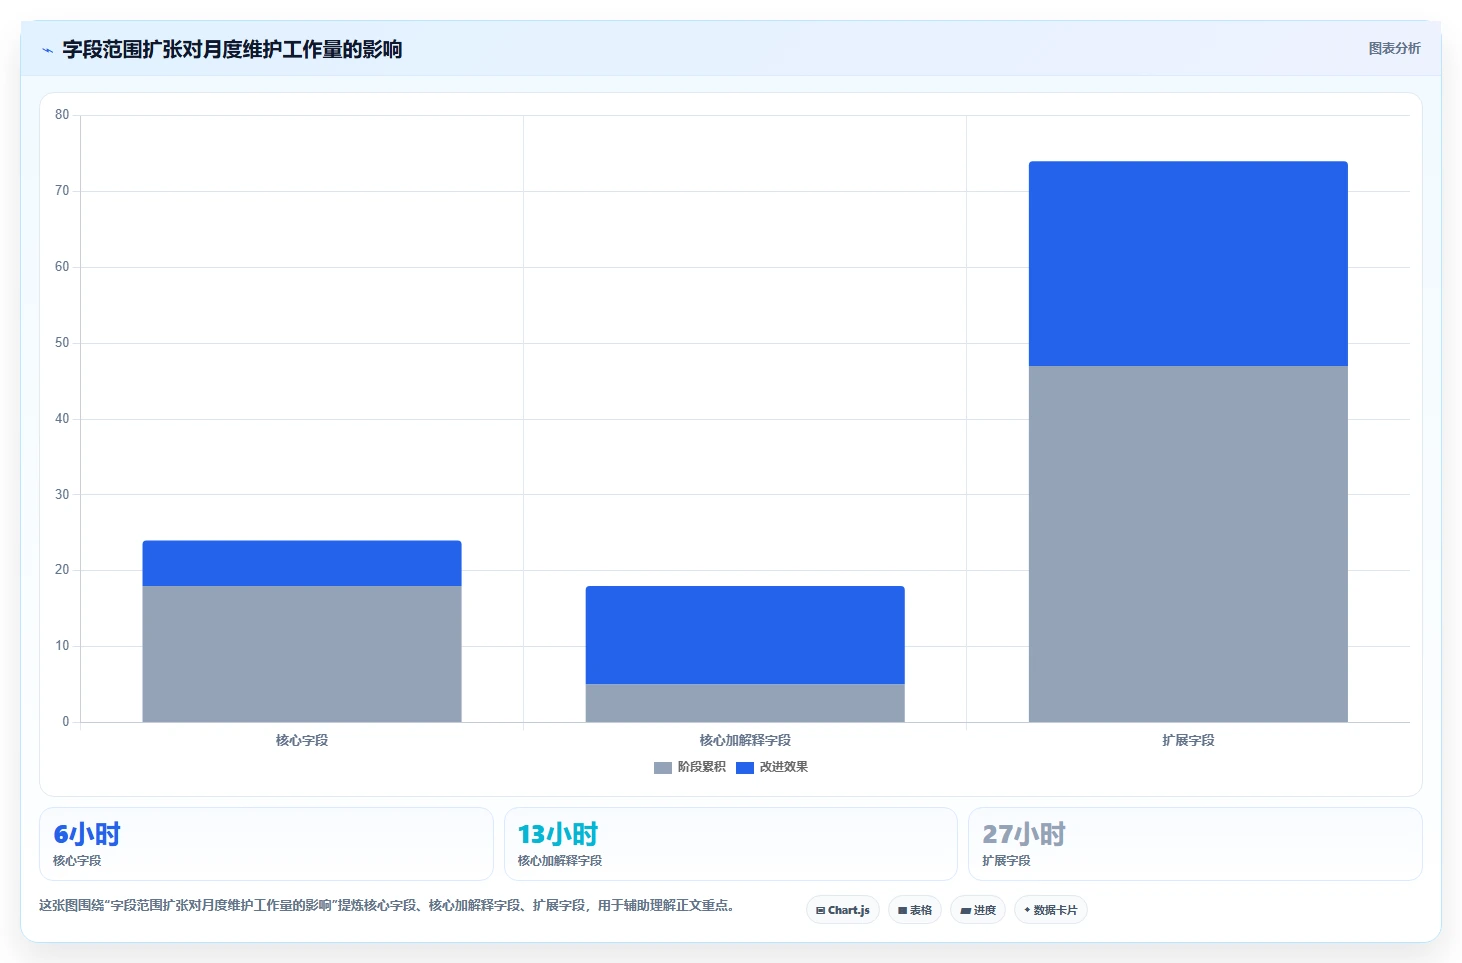Click the 核心加解释字段 x-axis label
The height and width of the screenshot is (963, 1462).
click(745, 740)
